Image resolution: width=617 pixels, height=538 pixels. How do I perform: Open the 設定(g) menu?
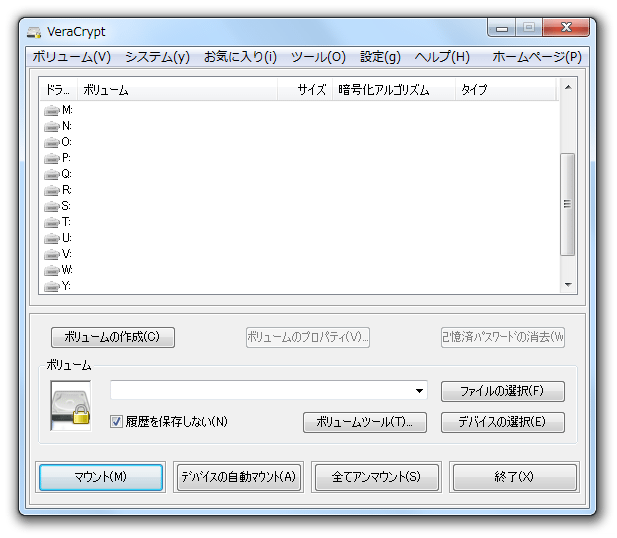381,57
